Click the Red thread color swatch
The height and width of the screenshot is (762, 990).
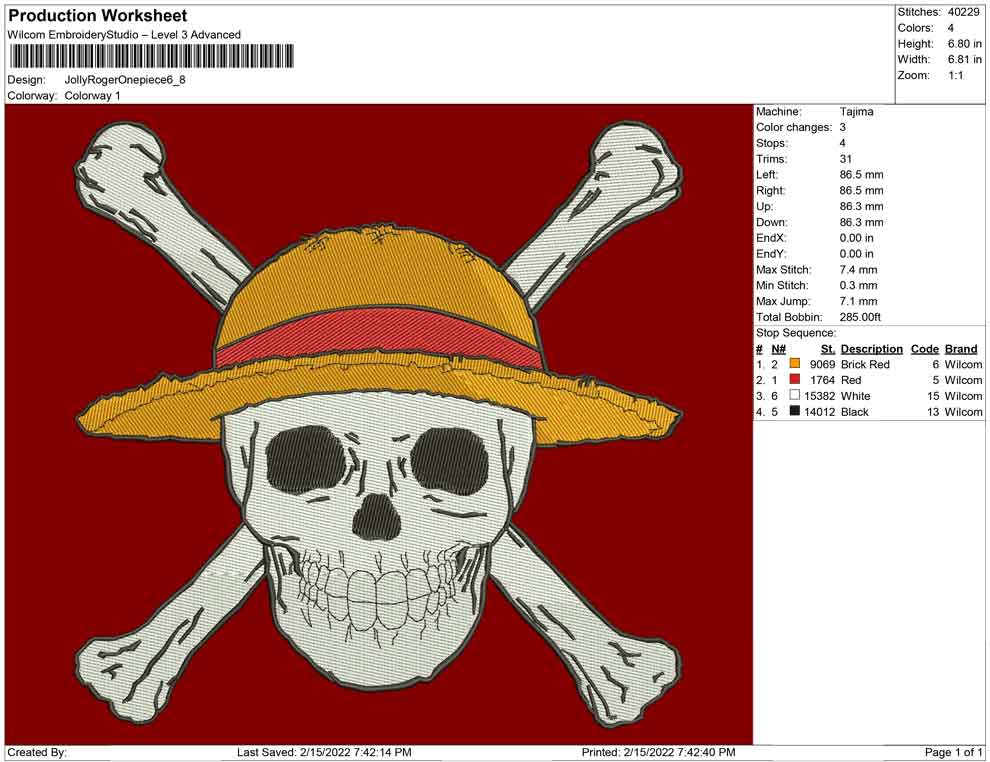pyautogui.click(x=795, y=379)
